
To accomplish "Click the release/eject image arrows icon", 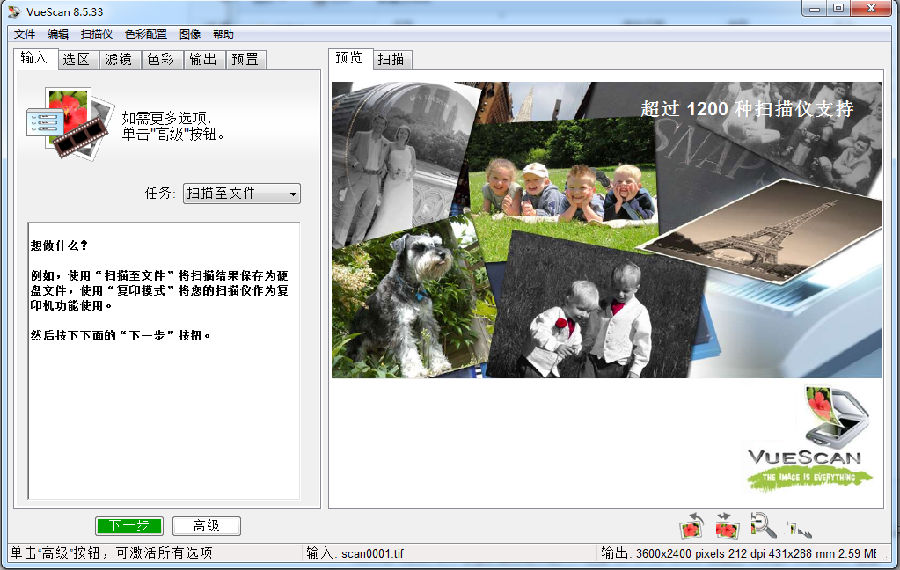I will [798, 527].
